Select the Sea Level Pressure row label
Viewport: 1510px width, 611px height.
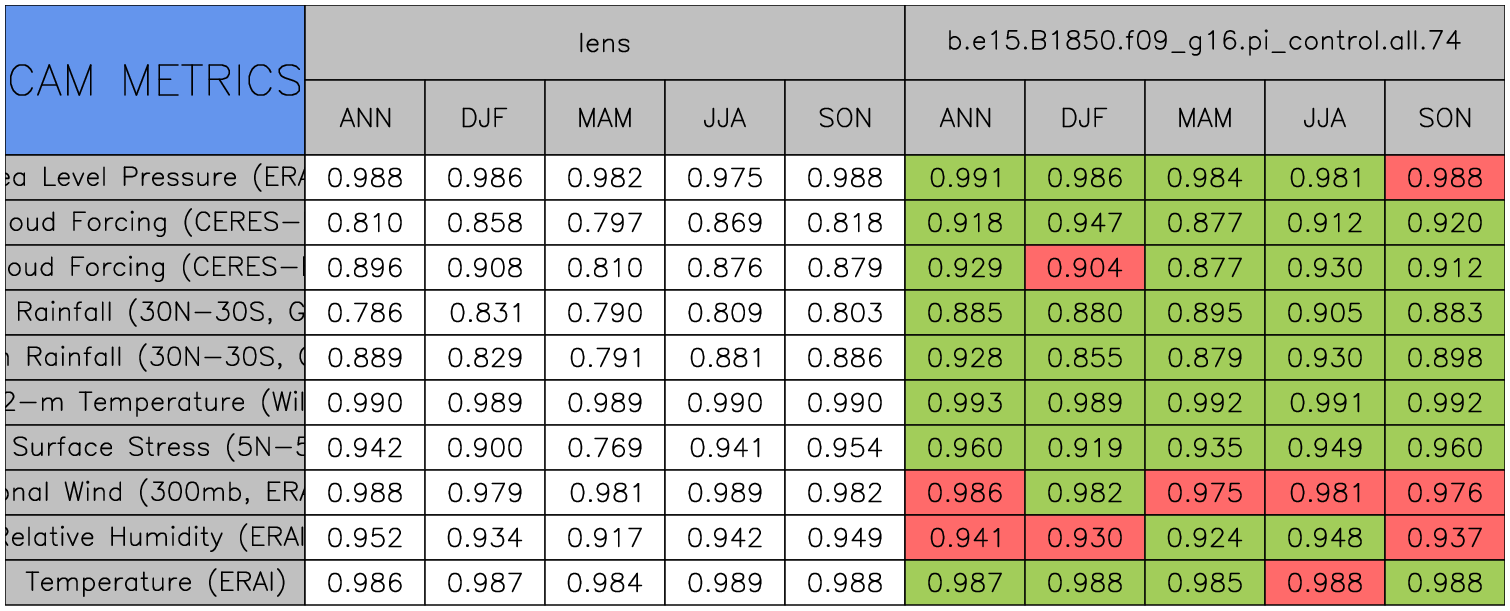coord(155,178)
